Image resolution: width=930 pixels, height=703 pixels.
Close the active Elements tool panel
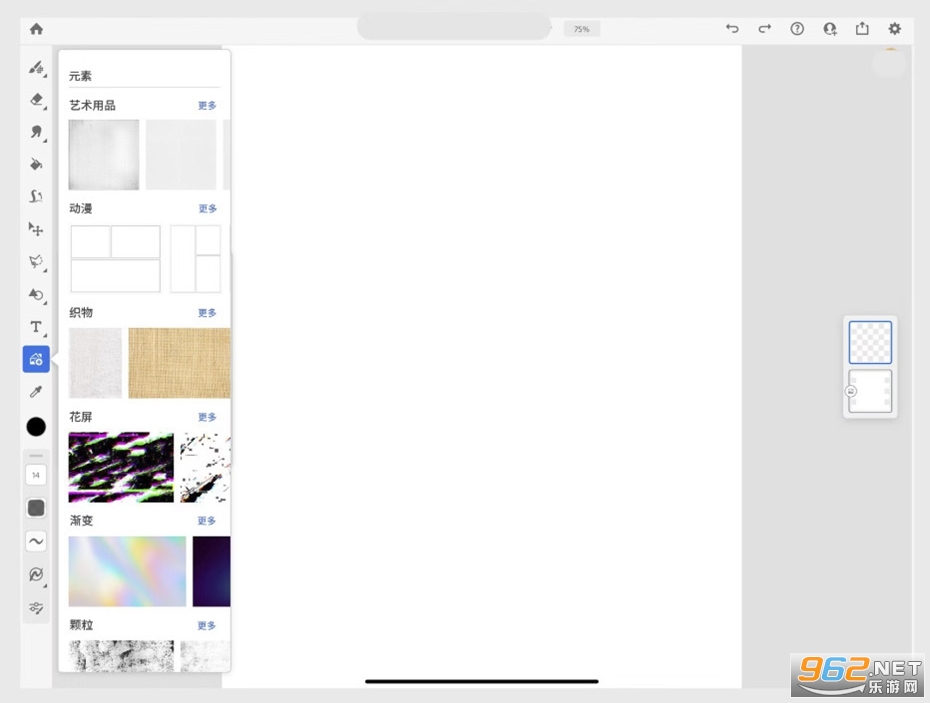36,359
